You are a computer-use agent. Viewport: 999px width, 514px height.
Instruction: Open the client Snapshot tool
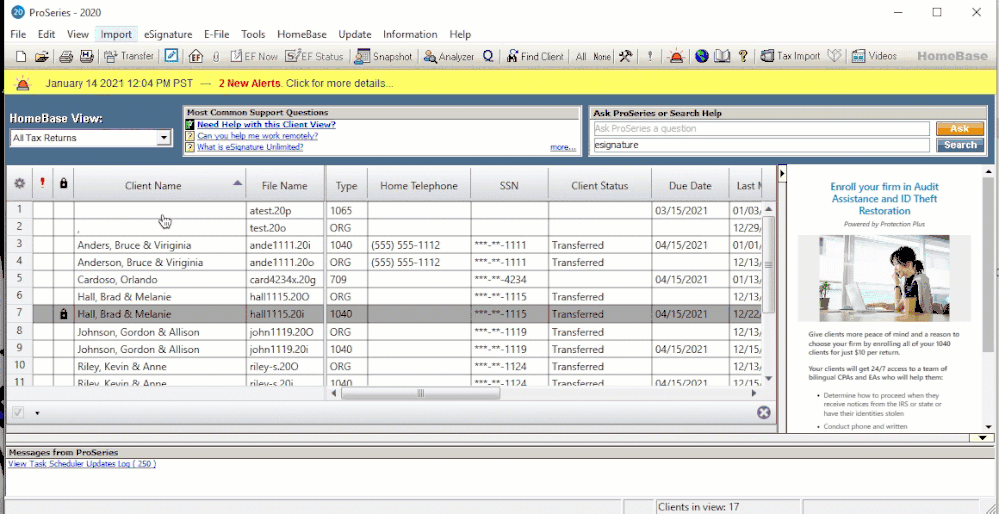coord(383,57)
